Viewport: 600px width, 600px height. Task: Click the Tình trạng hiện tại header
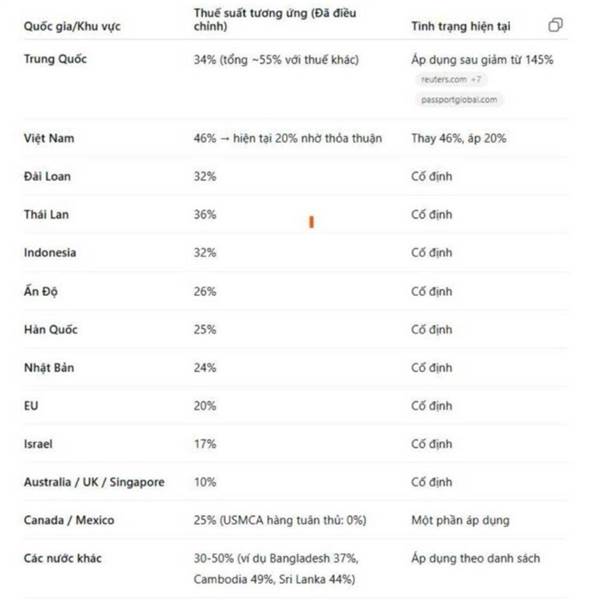click(x=461, y=26)
